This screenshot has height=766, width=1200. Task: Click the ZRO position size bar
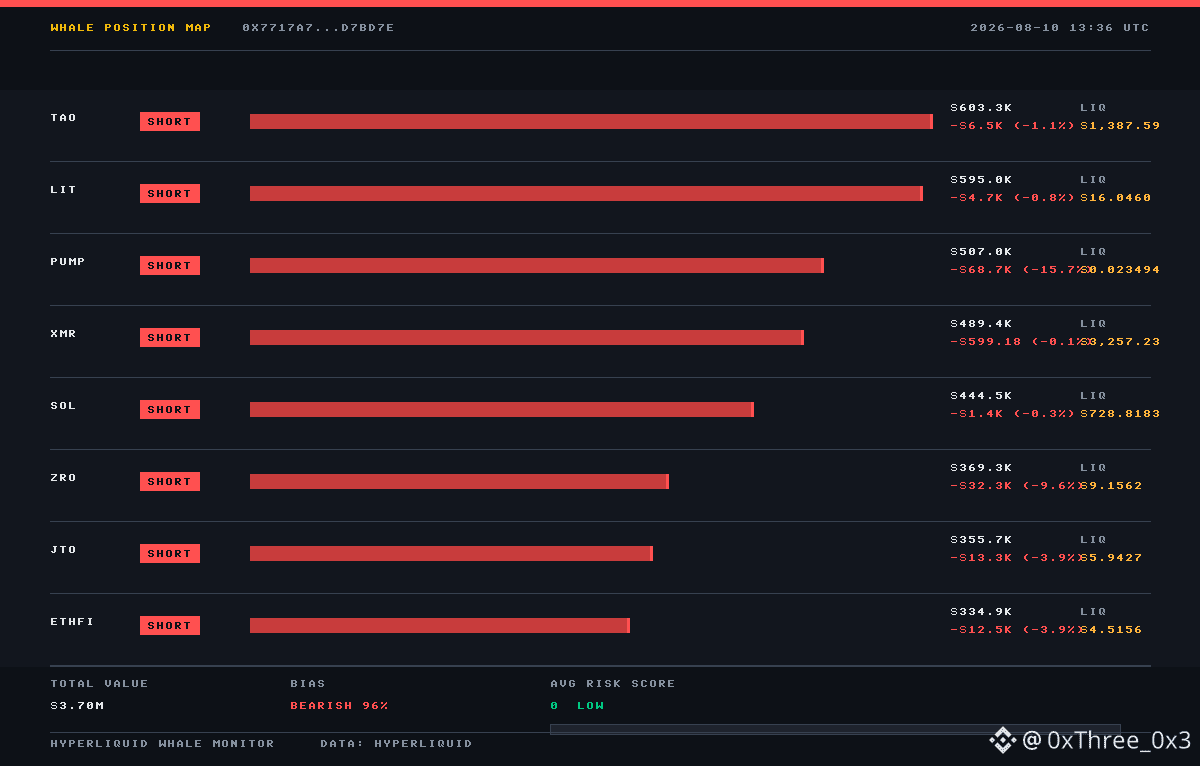pos(459,482)
